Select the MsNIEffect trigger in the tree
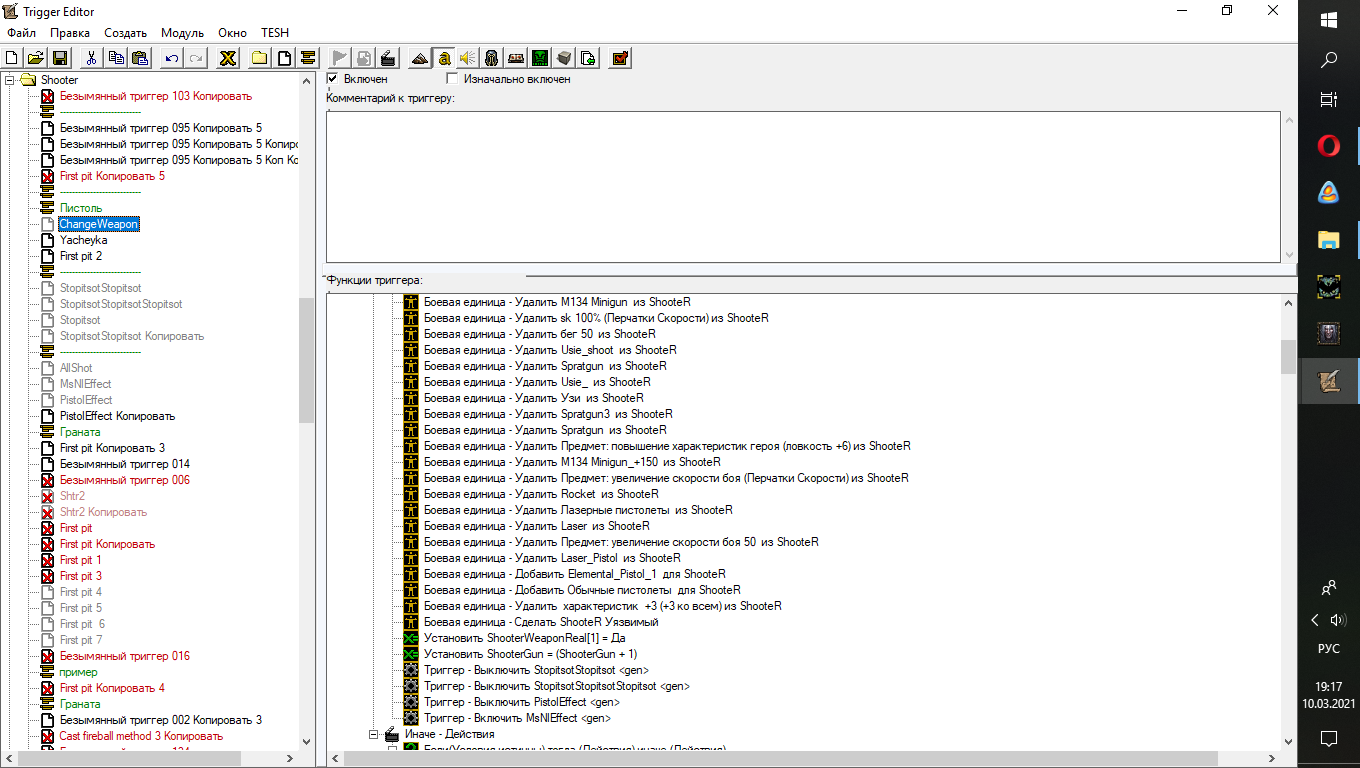 [x=85, y=384]
